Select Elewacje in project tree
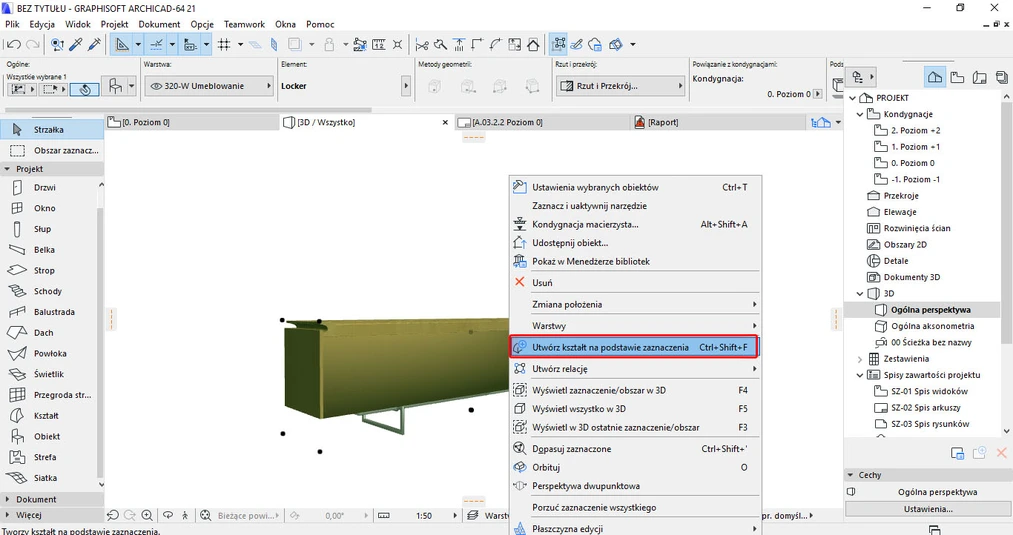1013x535 pixels. [900, 212]
